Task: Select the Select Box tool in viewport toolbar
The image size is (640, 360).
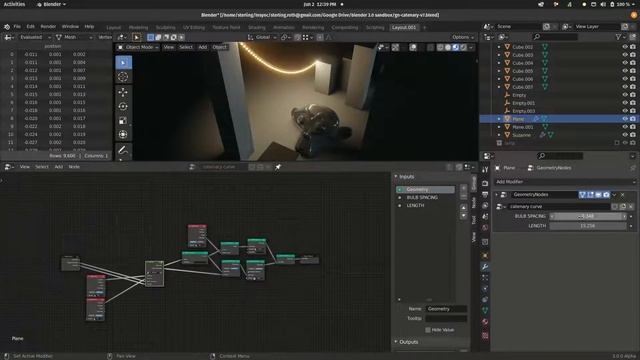Action: pos(123,62)
